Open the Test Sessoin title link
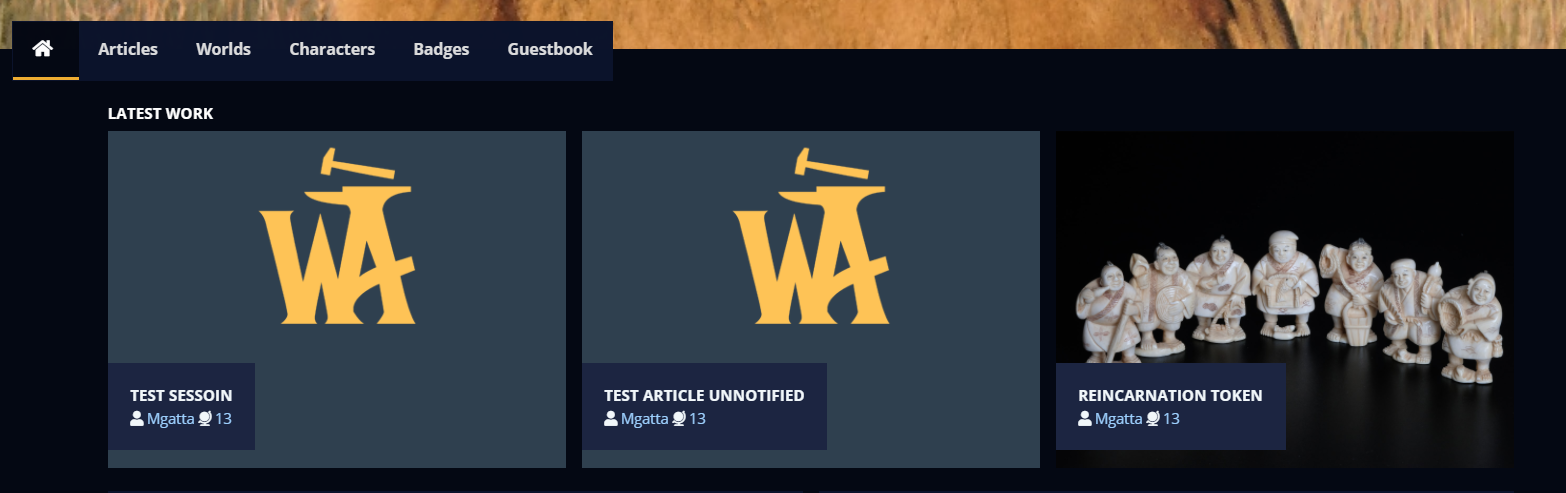The width and height of the screenshot is (1566, 493). pos(181,396)
